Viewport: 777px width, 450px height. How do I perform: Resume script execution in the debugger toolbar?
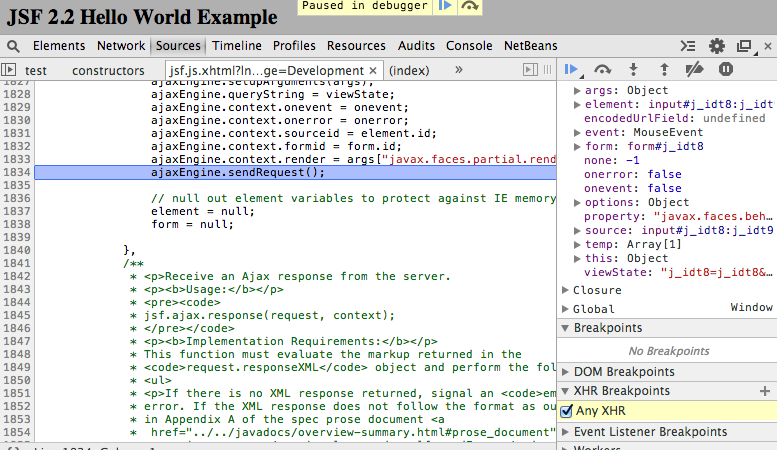pos(571,69)
